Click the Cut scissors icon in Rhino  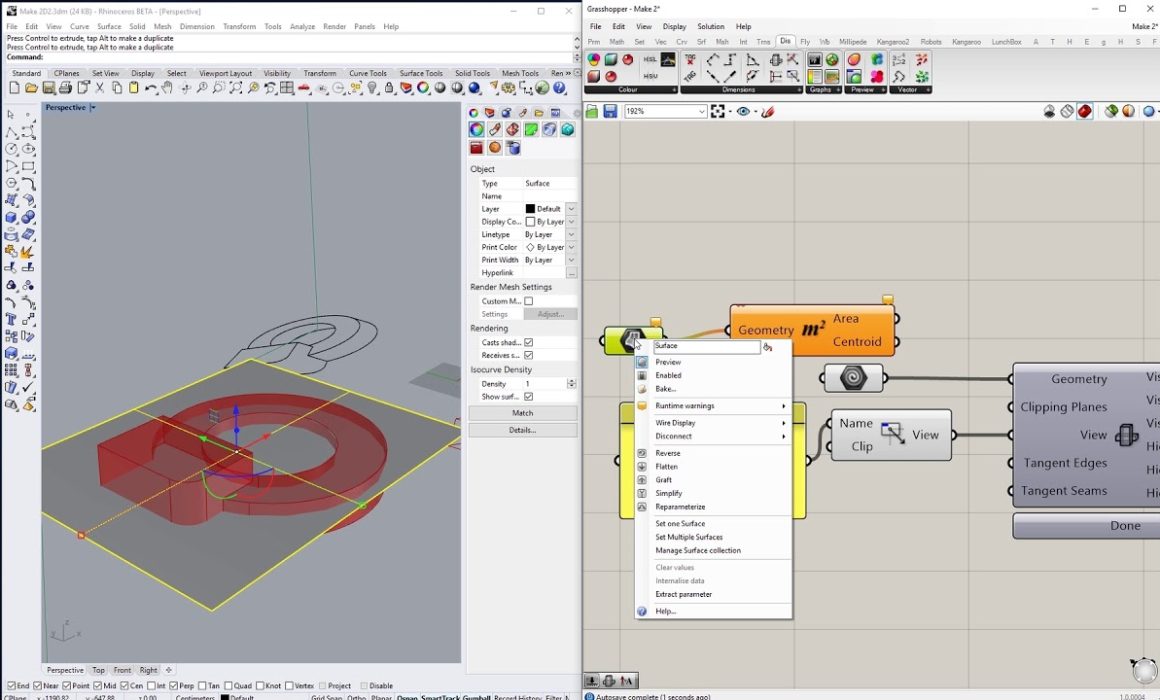pyautogui.click(x=99, y=88)
